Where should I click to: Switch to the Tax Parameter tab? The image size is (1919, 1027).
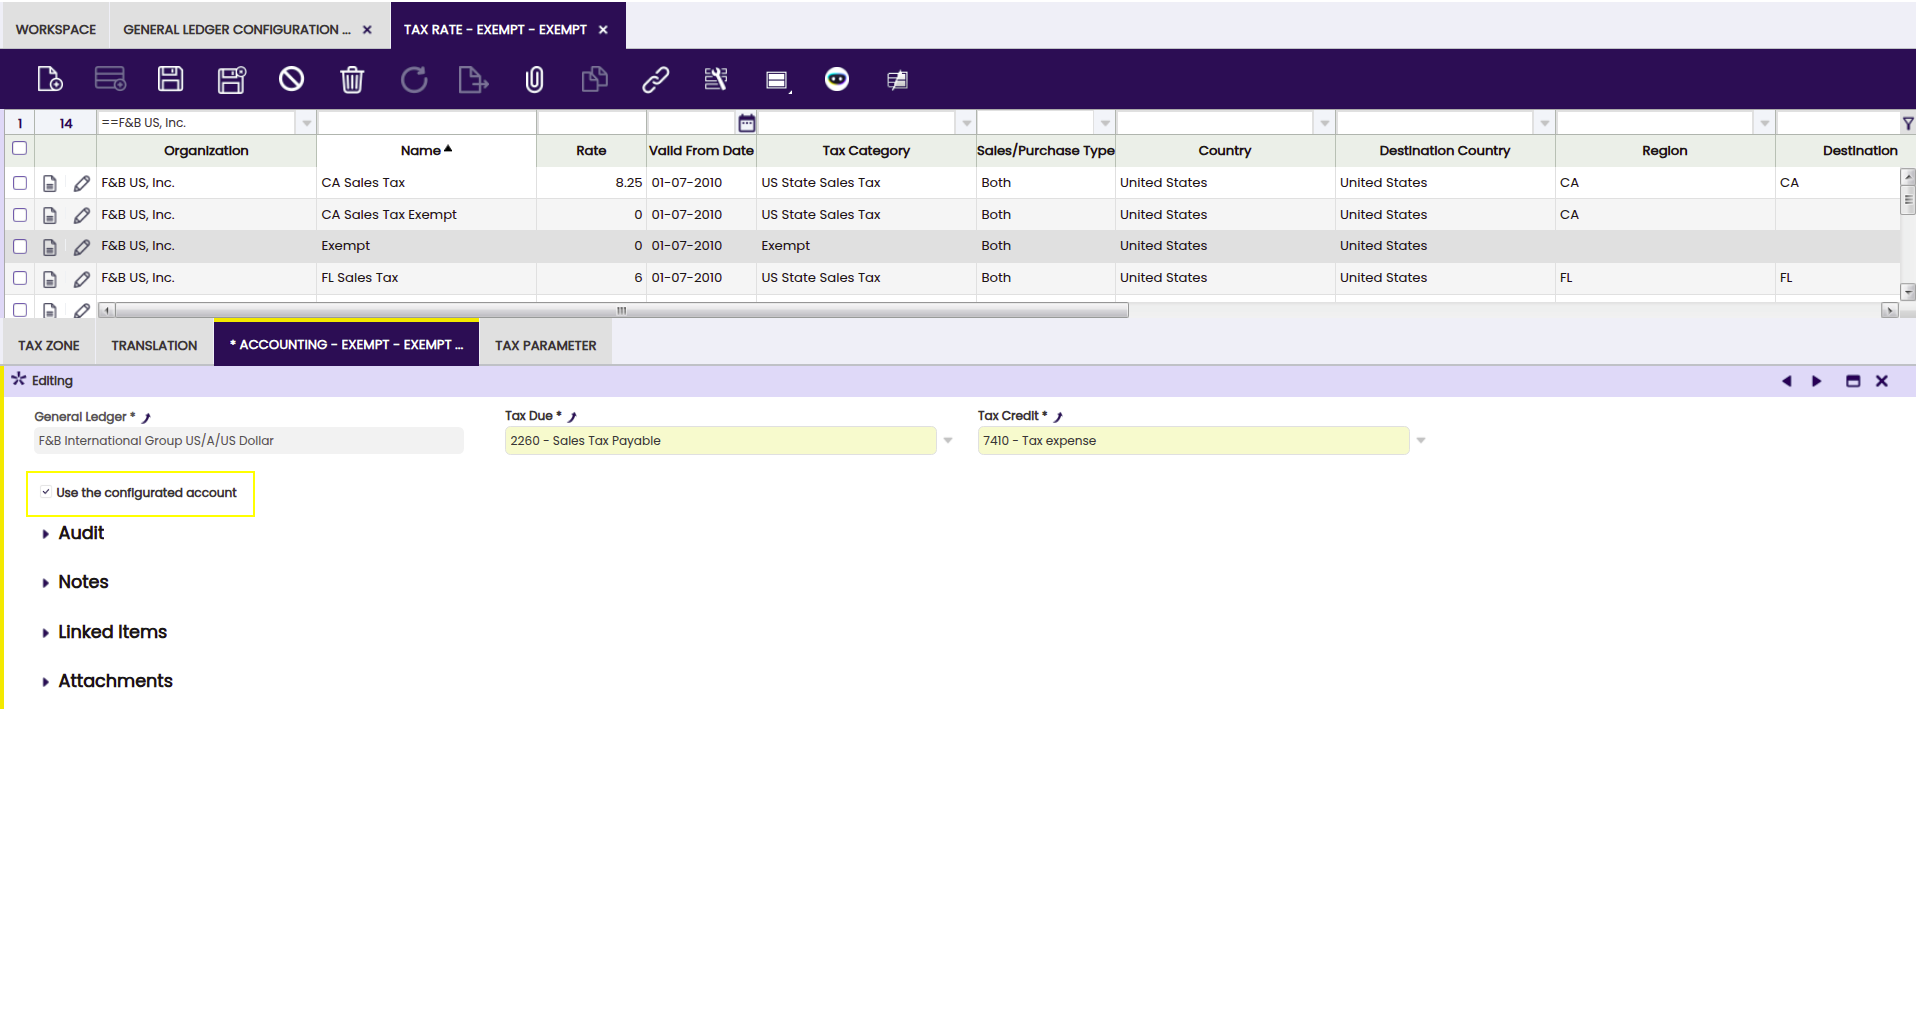[545, 345]
